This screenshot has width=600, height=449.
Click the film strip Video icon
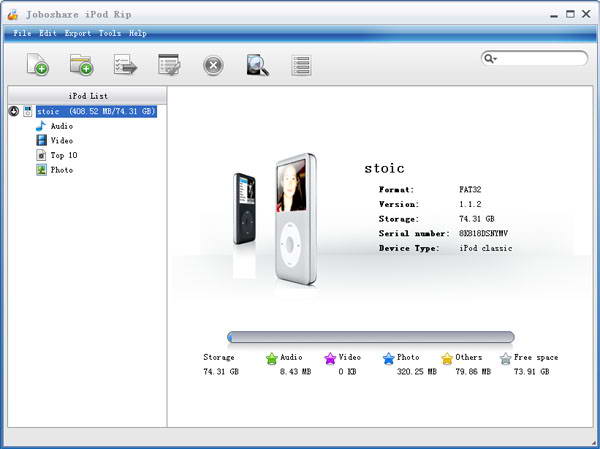click(41, 140)
